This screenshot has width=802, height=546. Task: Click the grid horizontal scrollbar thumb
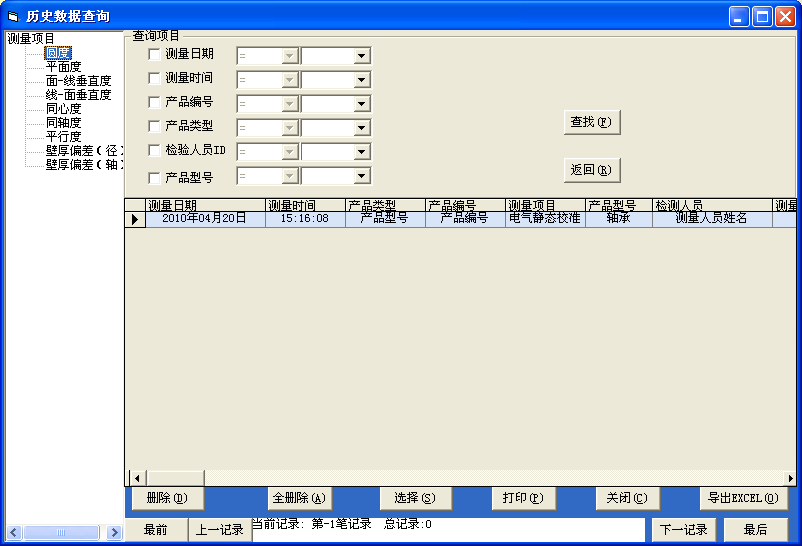point(174,477)
